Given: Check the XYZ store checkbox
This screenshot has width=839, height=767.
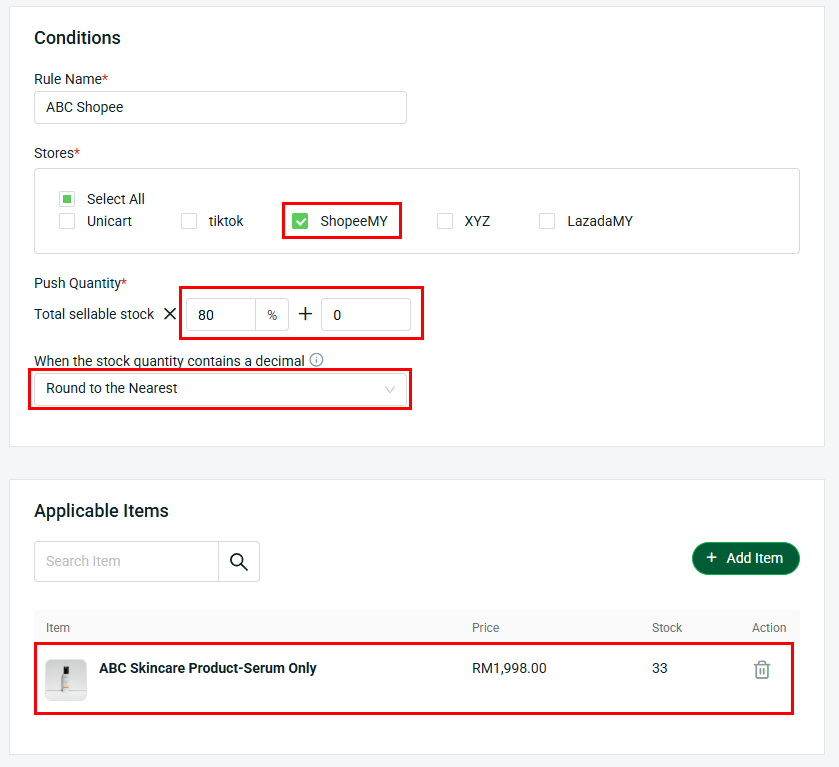Looking at the screenshot, I should click(x=445, y=221).
